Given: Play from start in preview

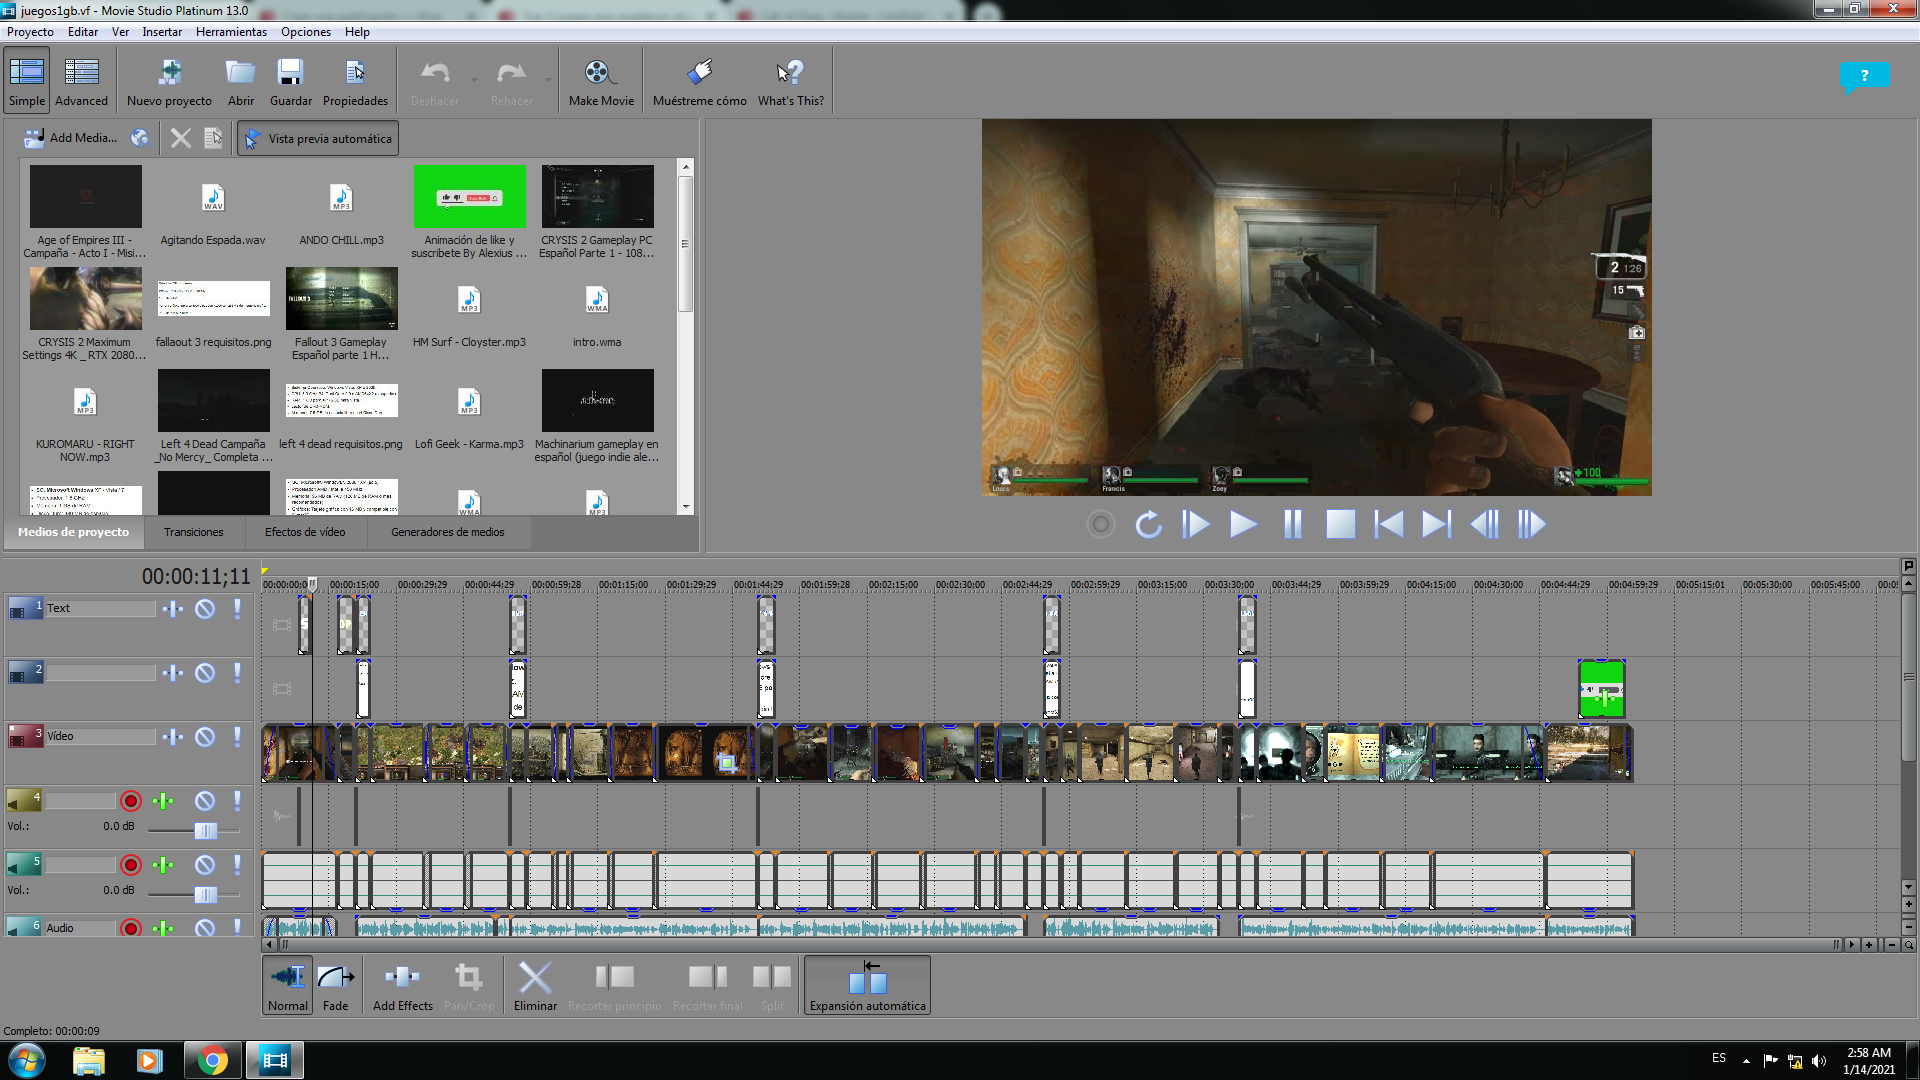Looking at the screenshot, I should click(1196, 524).
